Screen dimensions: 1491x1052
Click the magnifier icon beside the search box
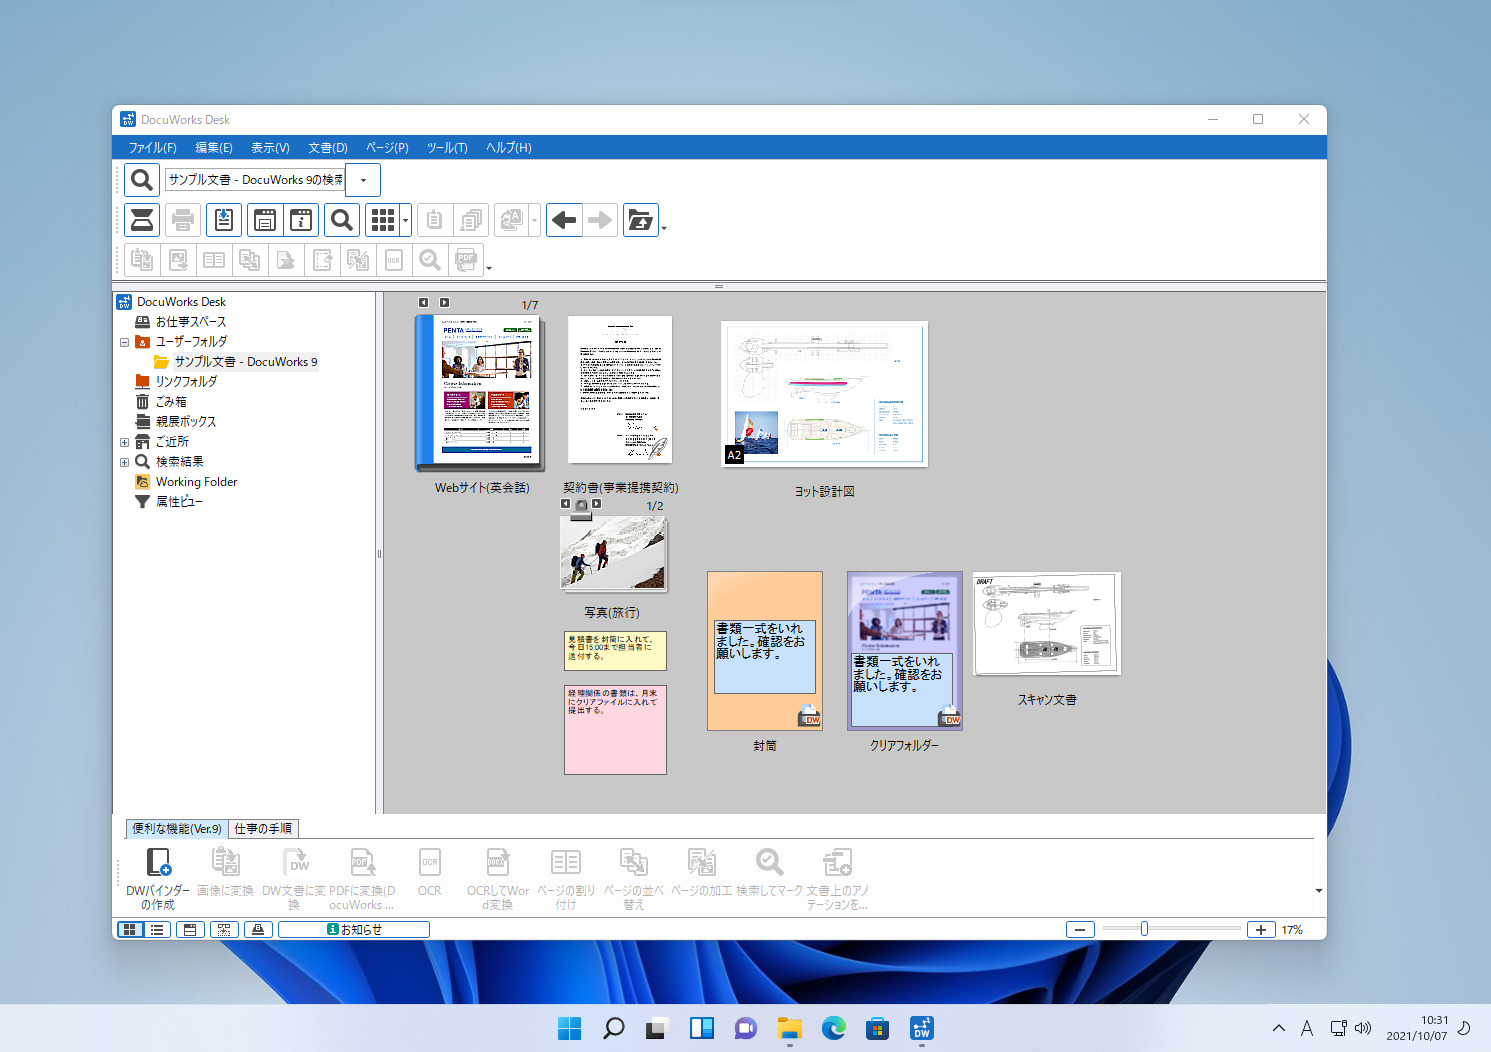click(142, 180)
